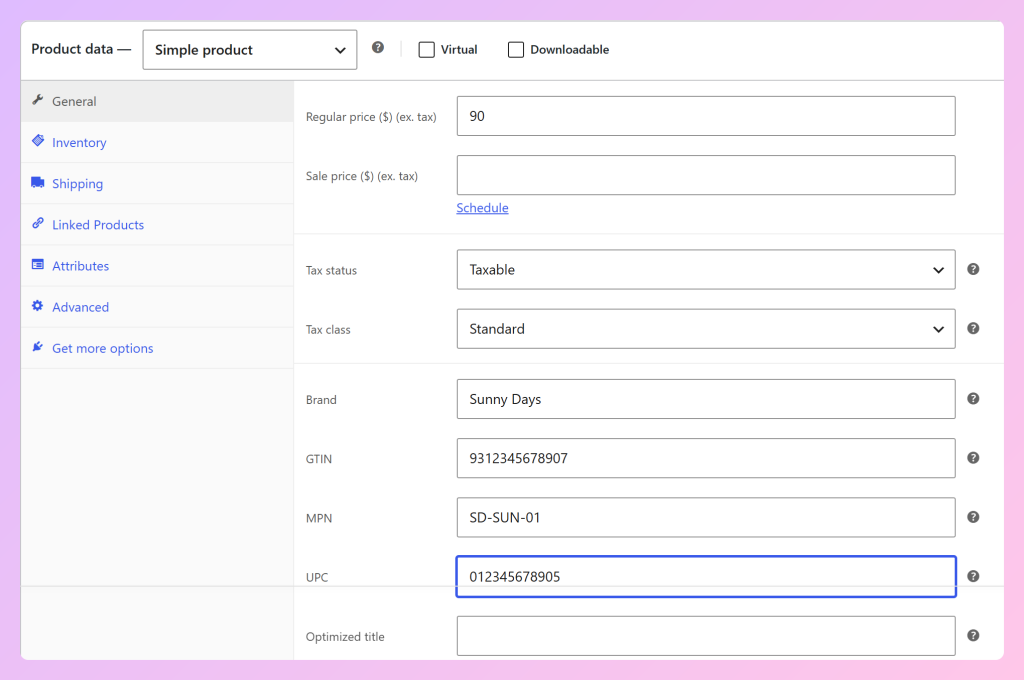Open the Shipping tab
Image resolution: width=1024 pixels, height=680 pixels.
(157, 184)
